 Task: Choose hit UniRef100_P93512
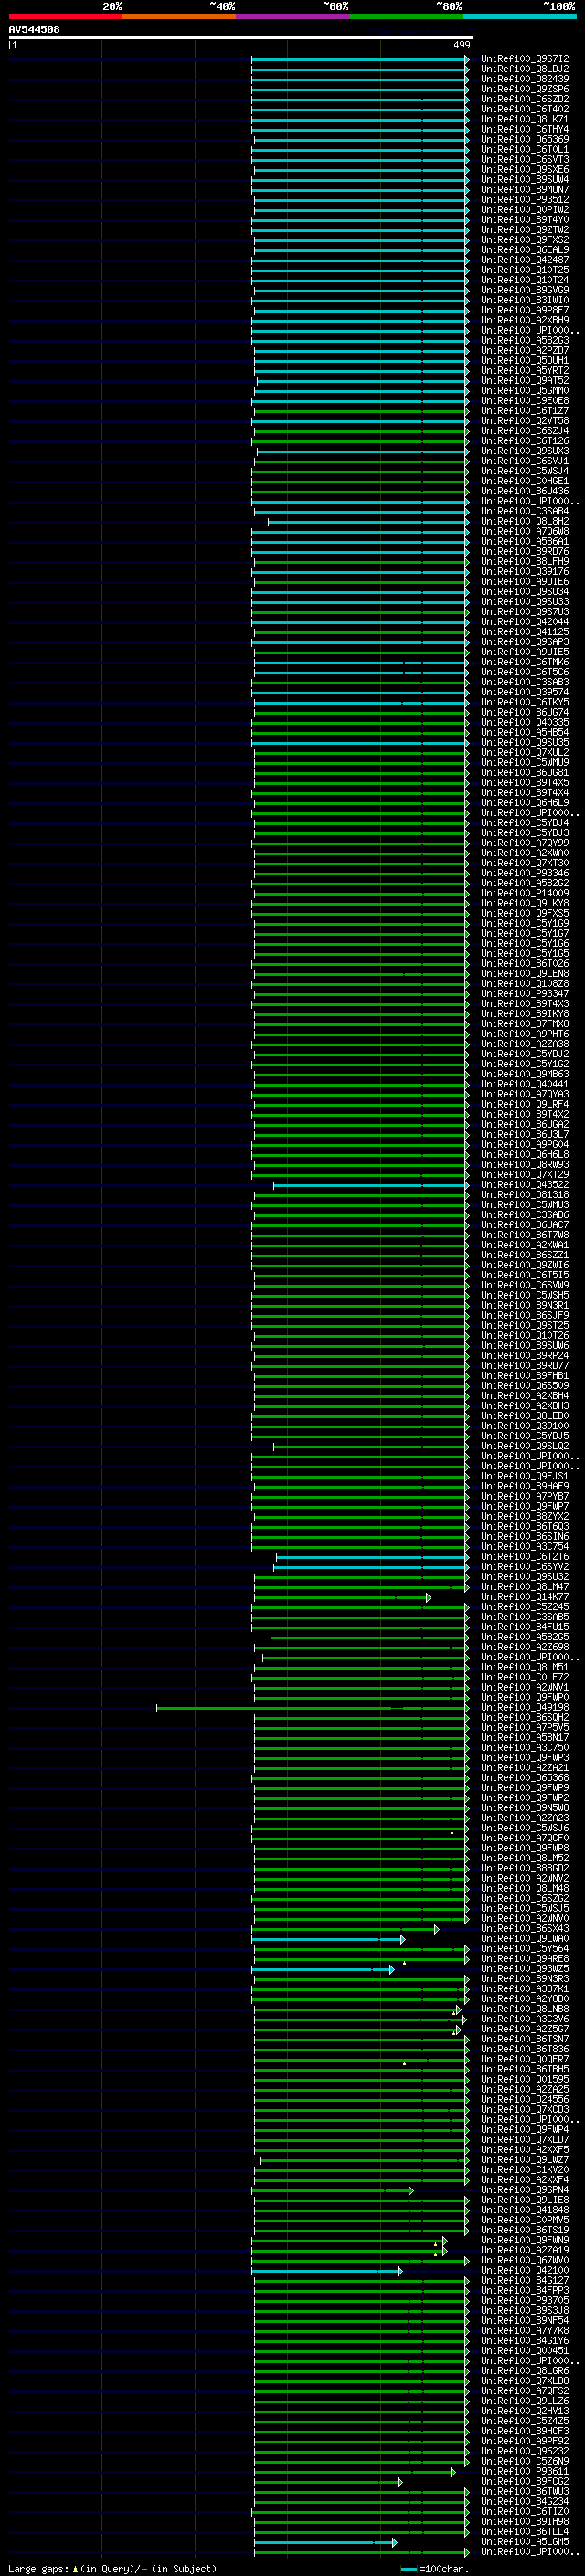tap(525, 200)
